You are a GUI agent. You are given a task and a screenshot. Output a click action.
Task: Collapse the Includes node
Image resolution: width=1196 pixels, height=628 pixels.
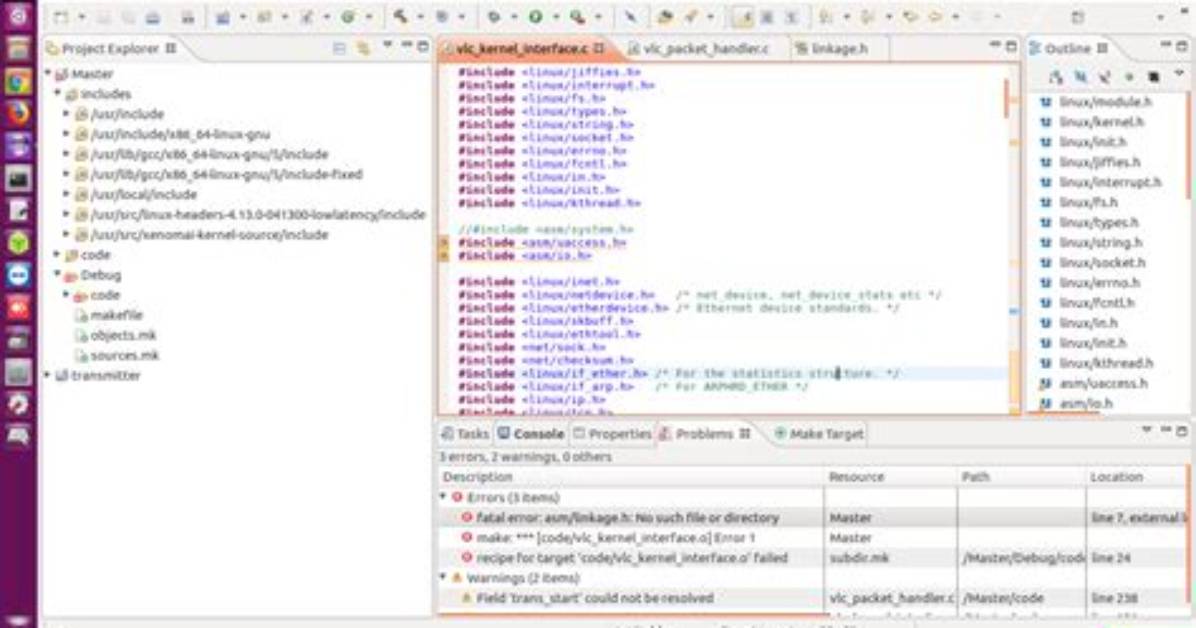click(56, 93)
